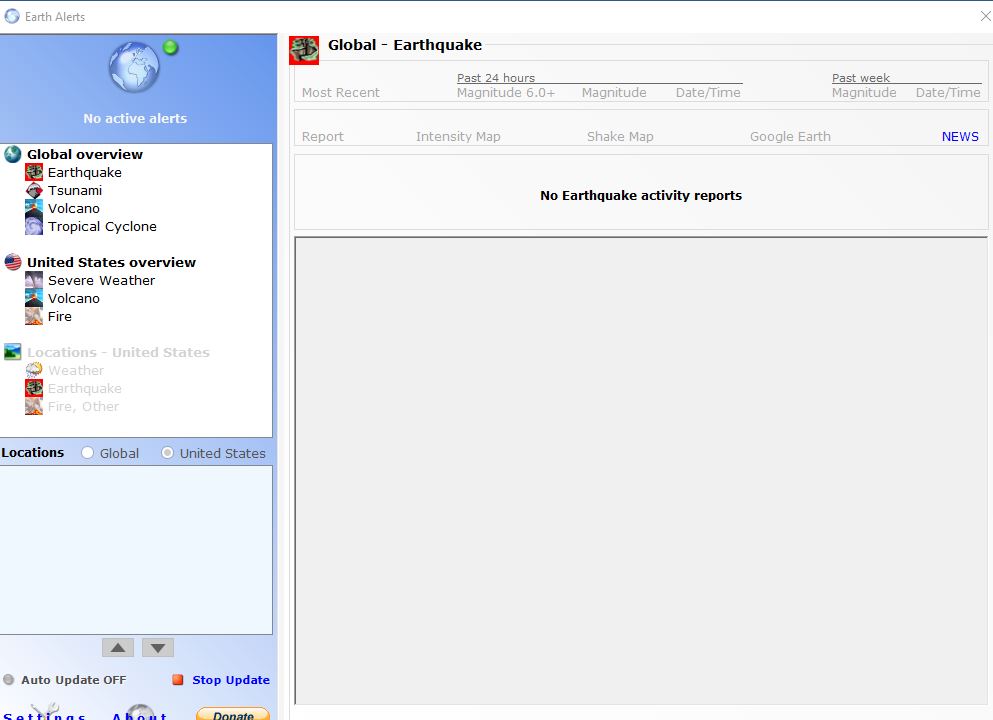
Task: Open the Google Earth view
Action: pyautogui.click(x=790, y=137)
